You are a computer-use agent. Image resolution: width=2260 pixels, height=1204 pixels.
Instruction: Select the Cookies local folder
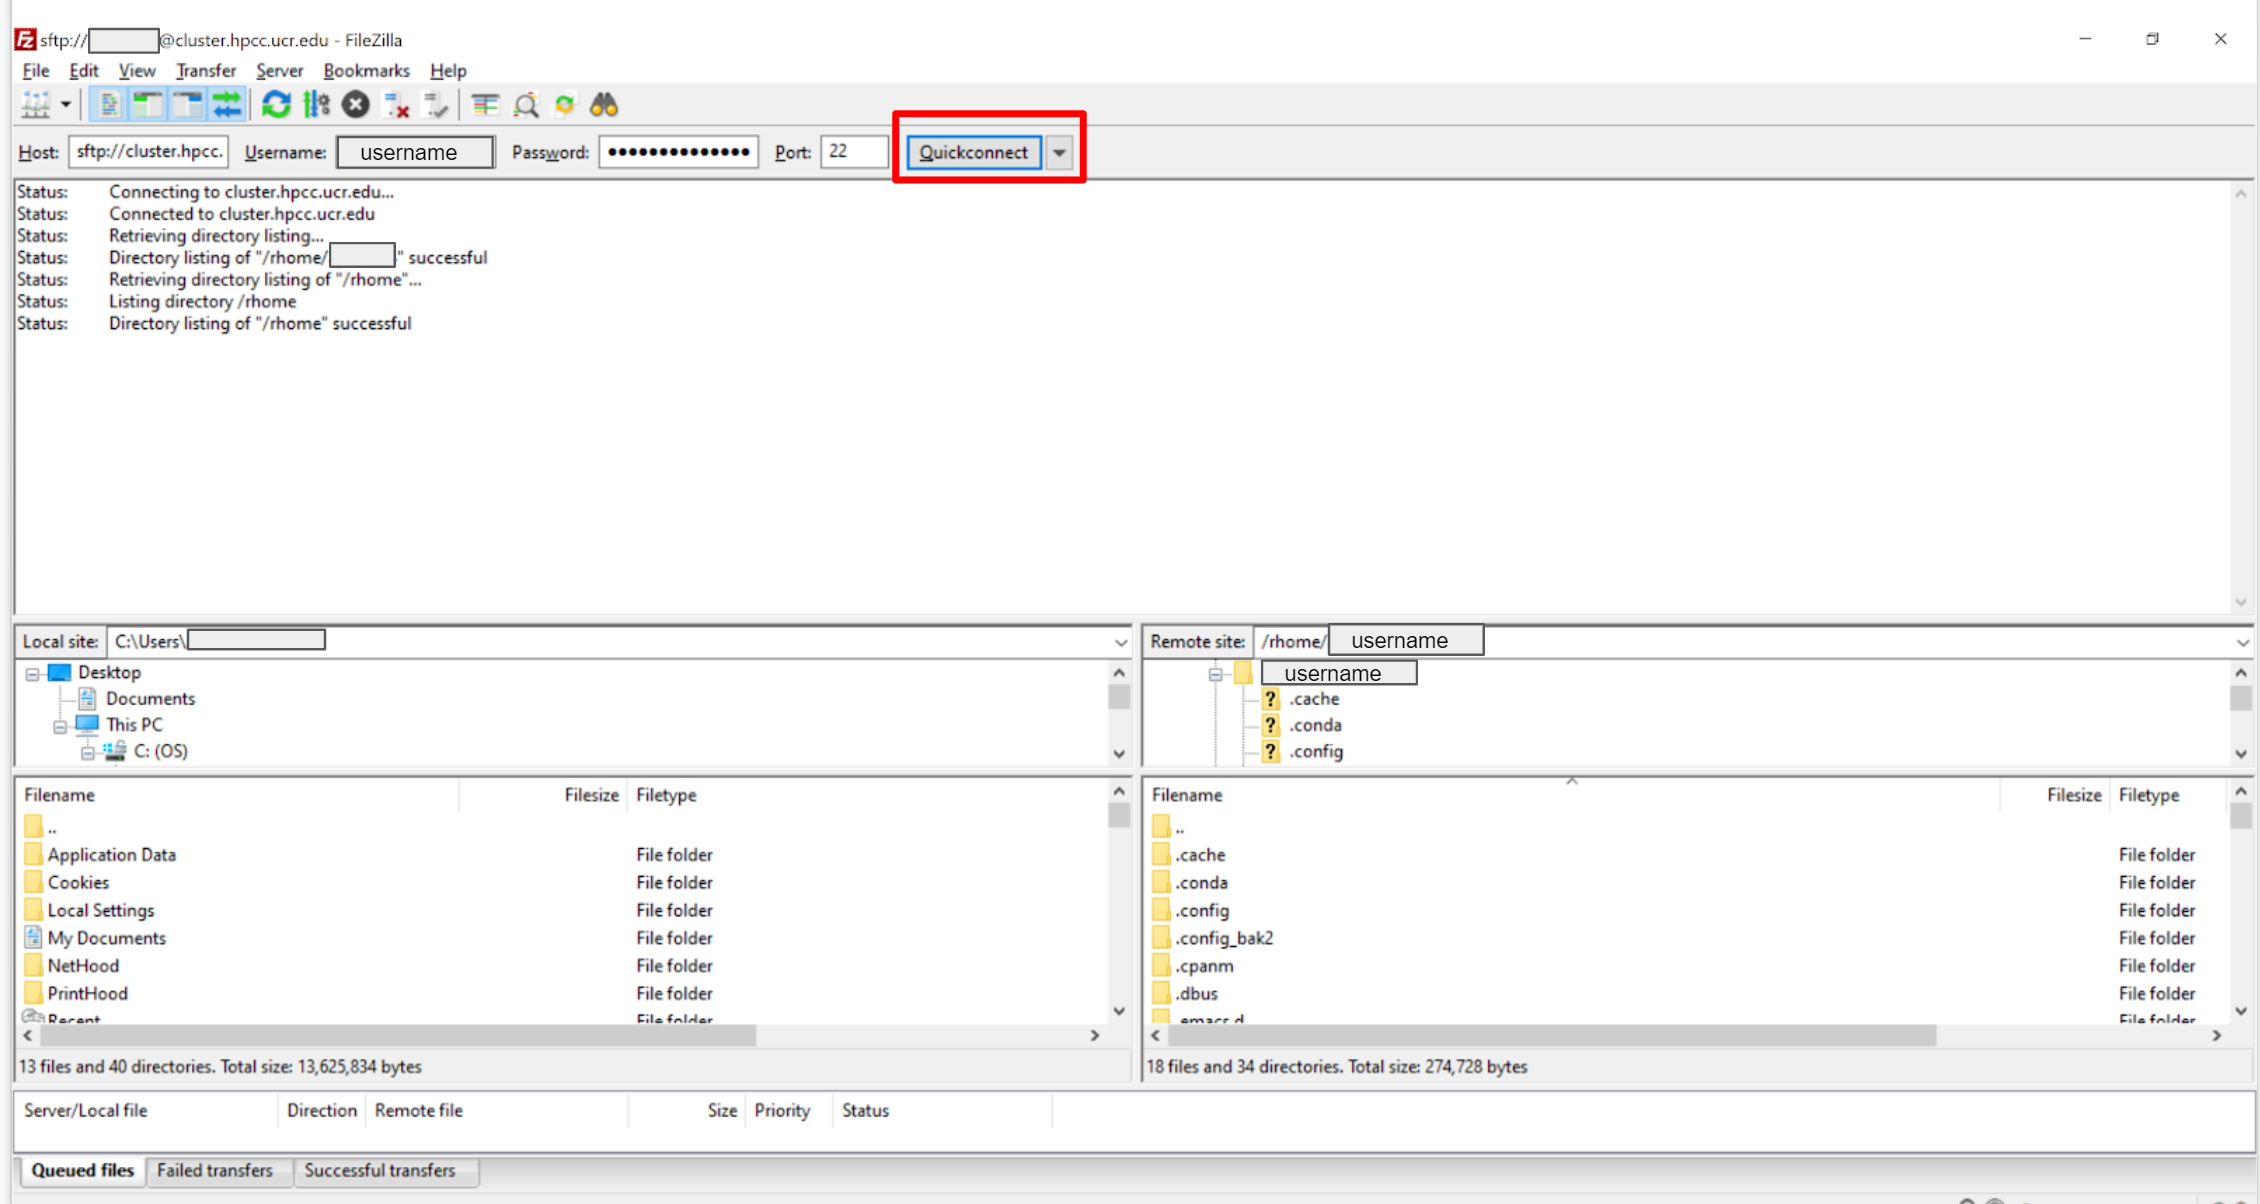coord(78,883)
